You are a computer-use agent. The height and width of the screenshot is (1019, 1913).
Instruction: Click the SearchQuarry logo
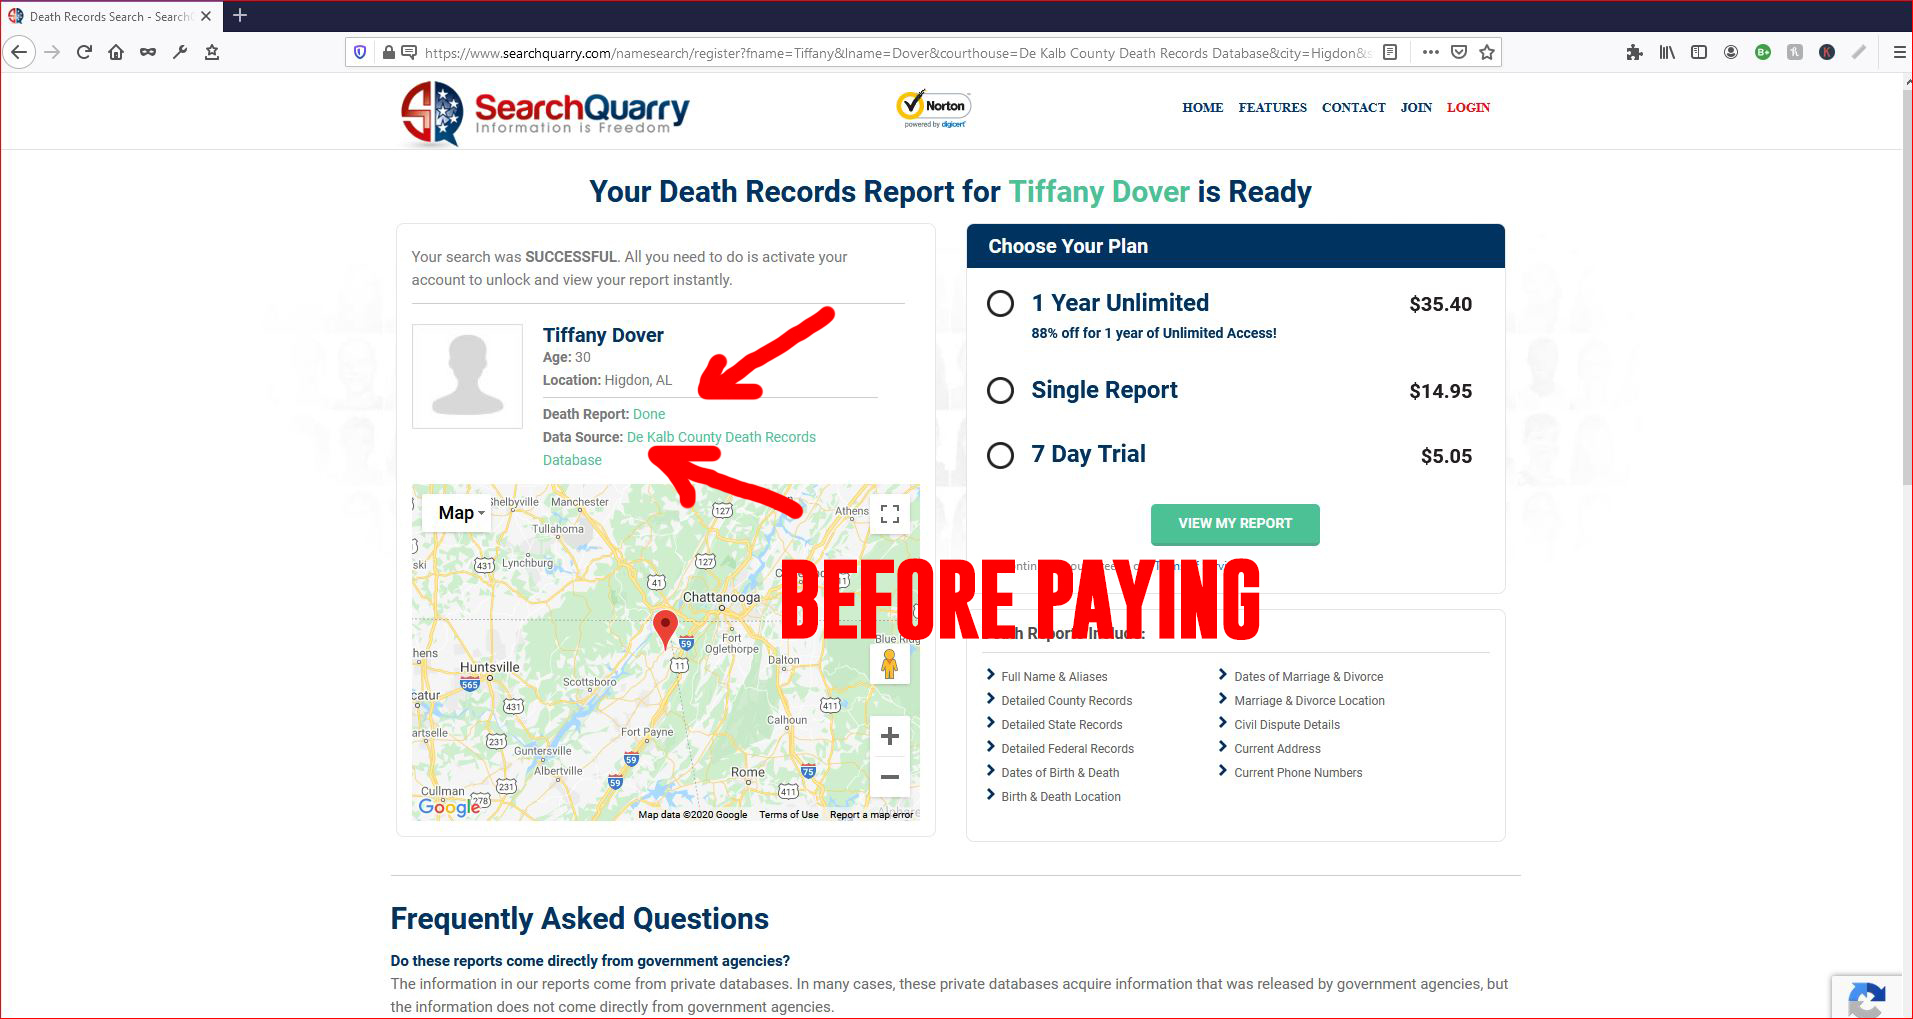click(x=545, y=113)
